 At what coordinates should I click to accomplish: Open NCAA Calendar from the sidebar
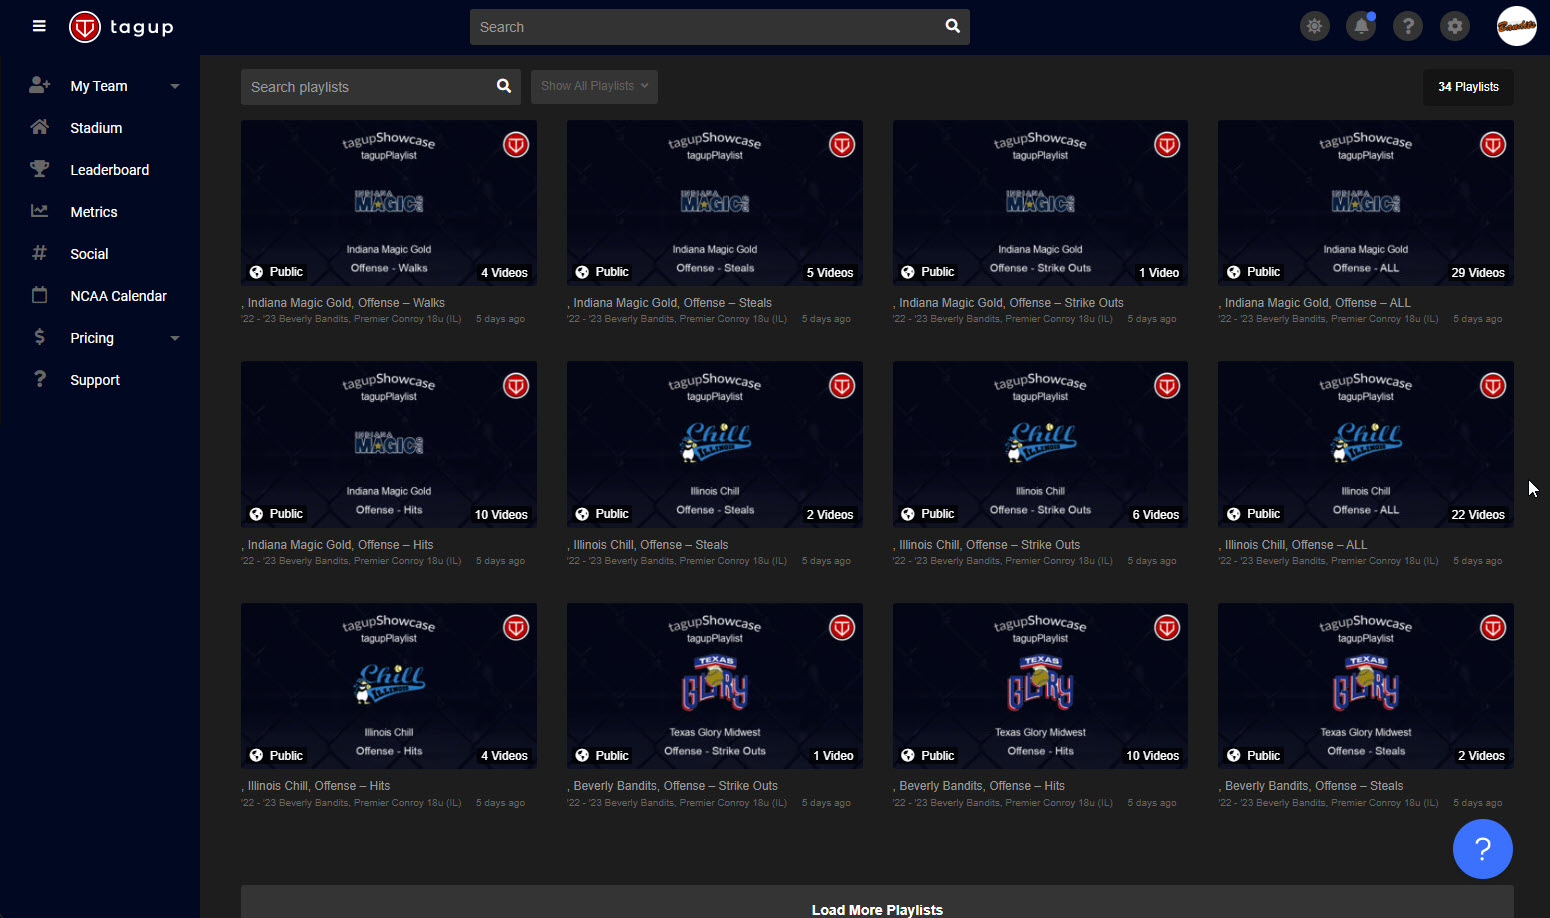(x=118, y=296)
